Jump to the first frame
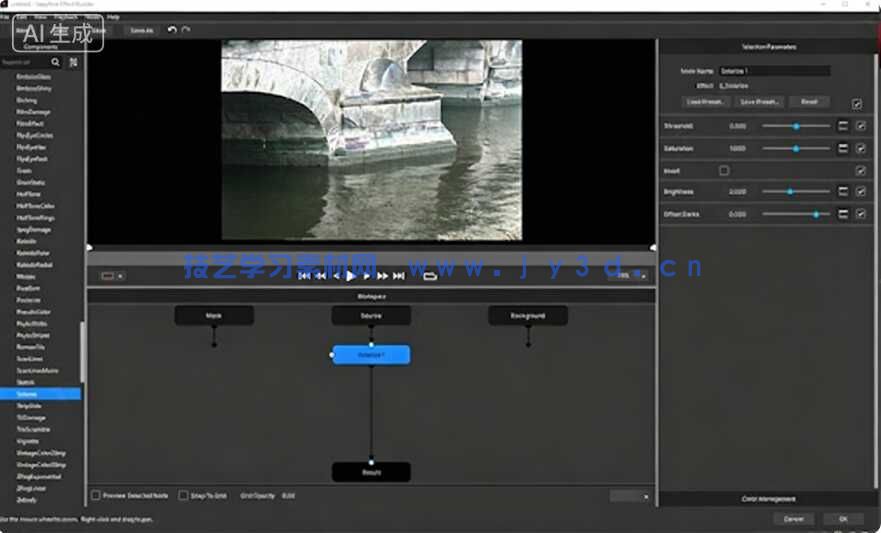 click(x=304, y=276)
